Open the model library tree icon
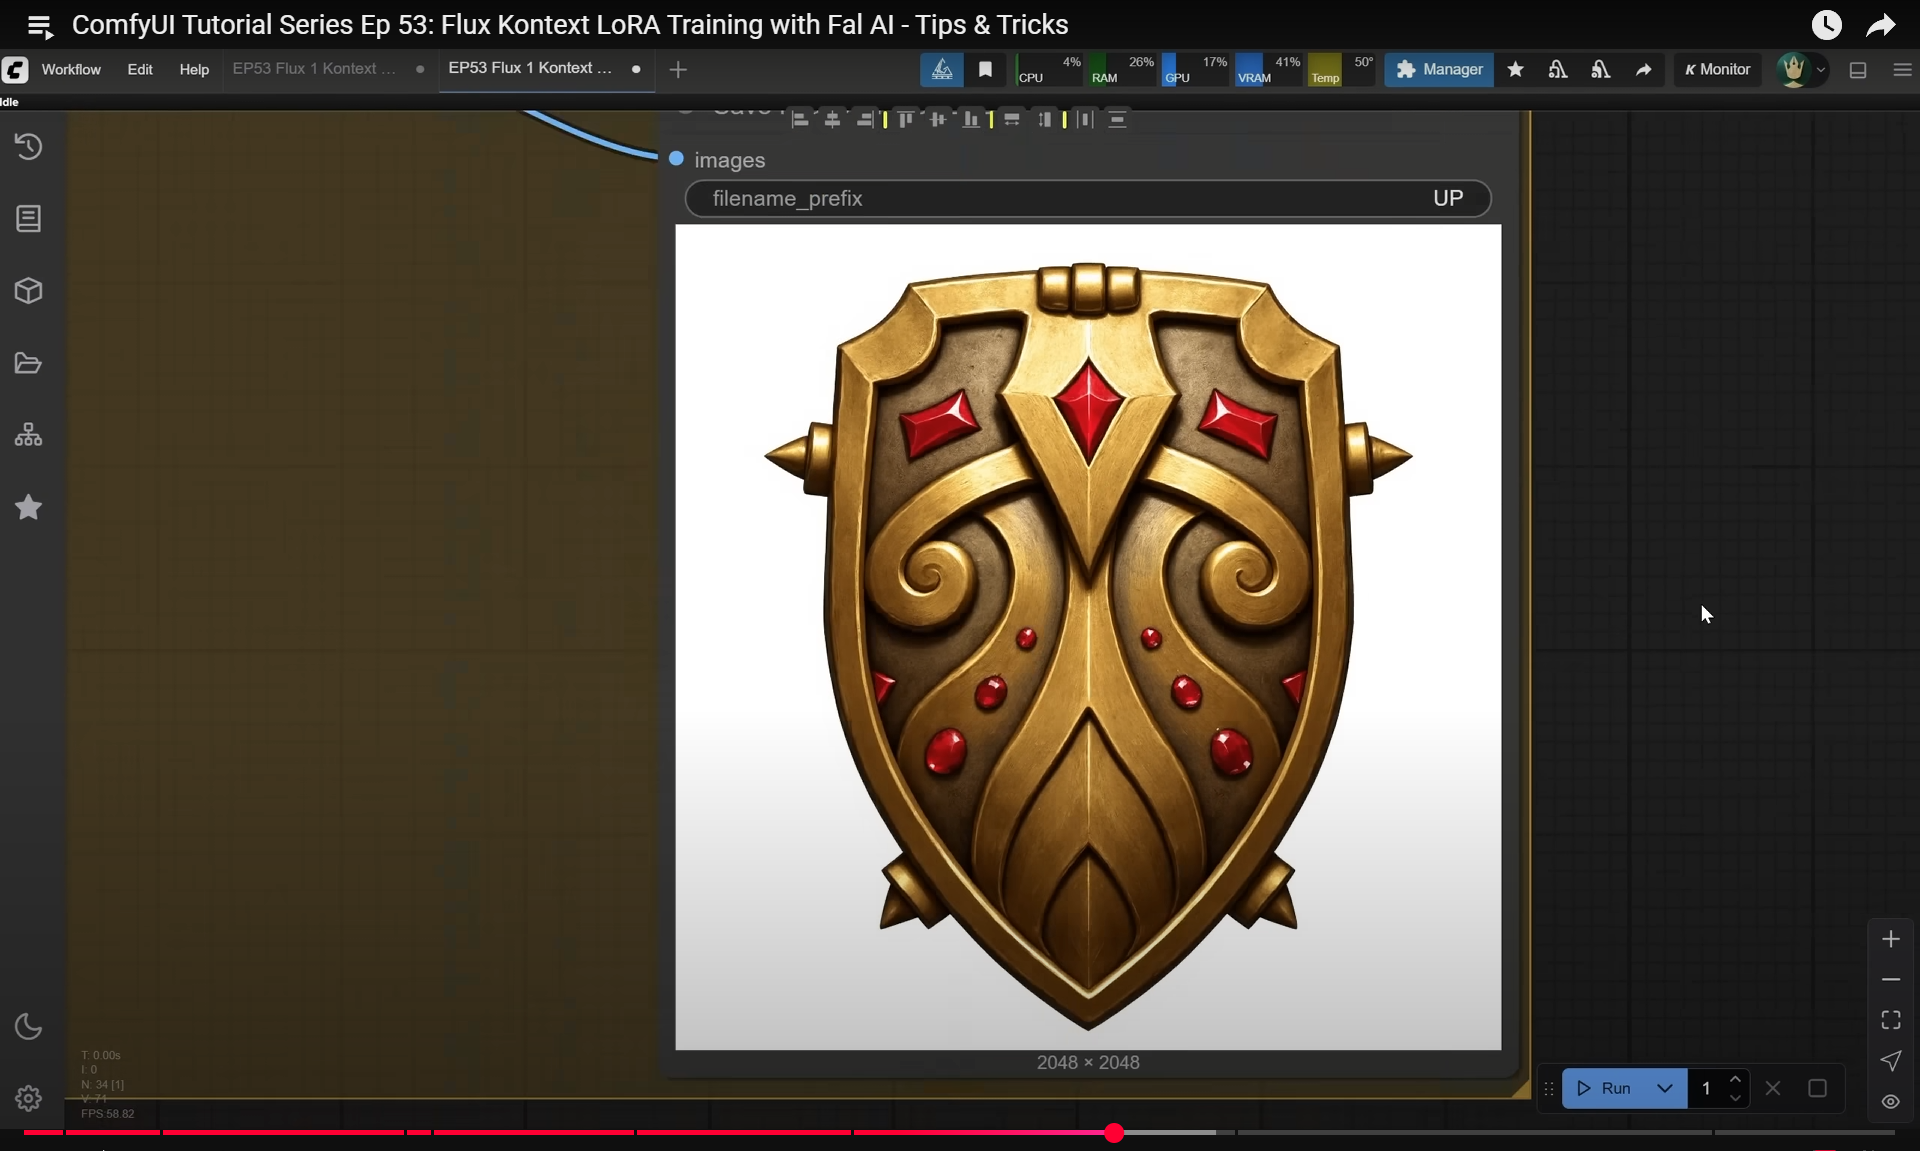Screen dimensions: 1920x1151 tap(28, 435)
